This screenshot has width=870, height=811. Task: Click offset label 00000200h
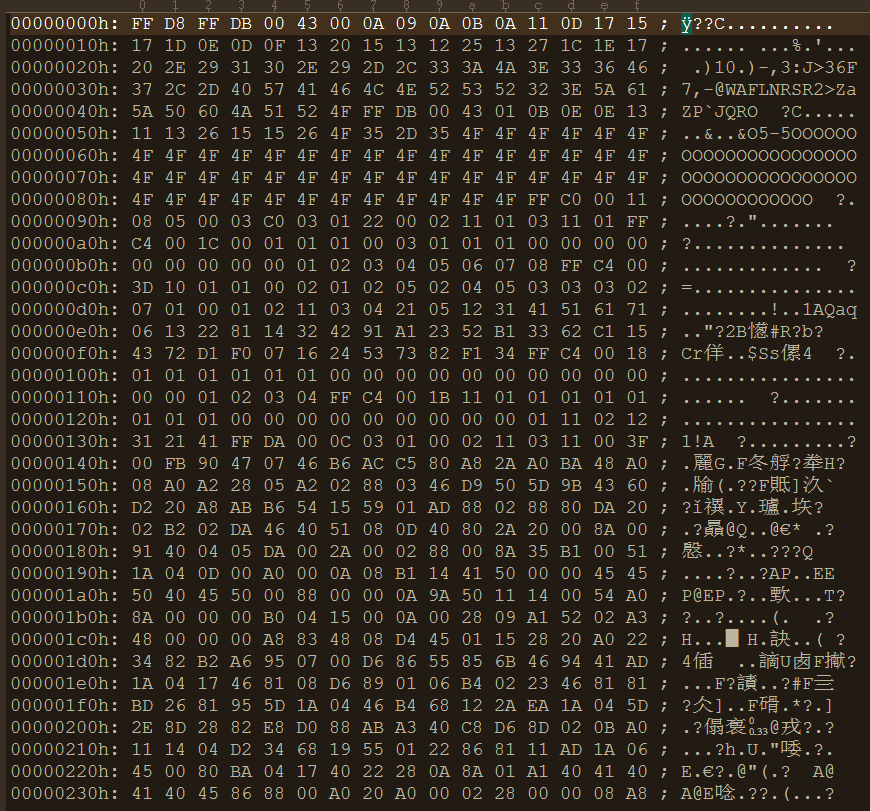pos(59,728)
